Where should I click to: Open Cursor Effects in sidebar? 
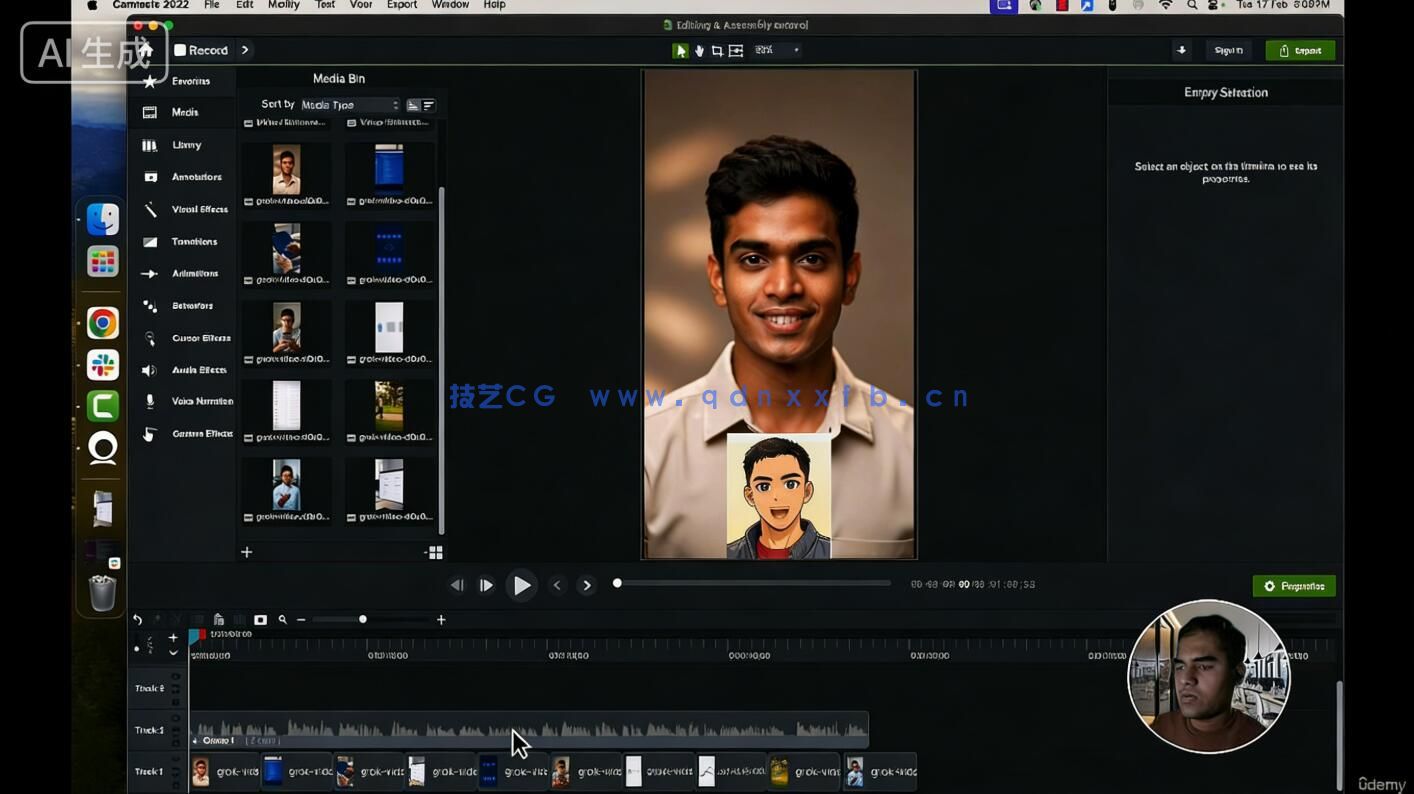[188, 338]
